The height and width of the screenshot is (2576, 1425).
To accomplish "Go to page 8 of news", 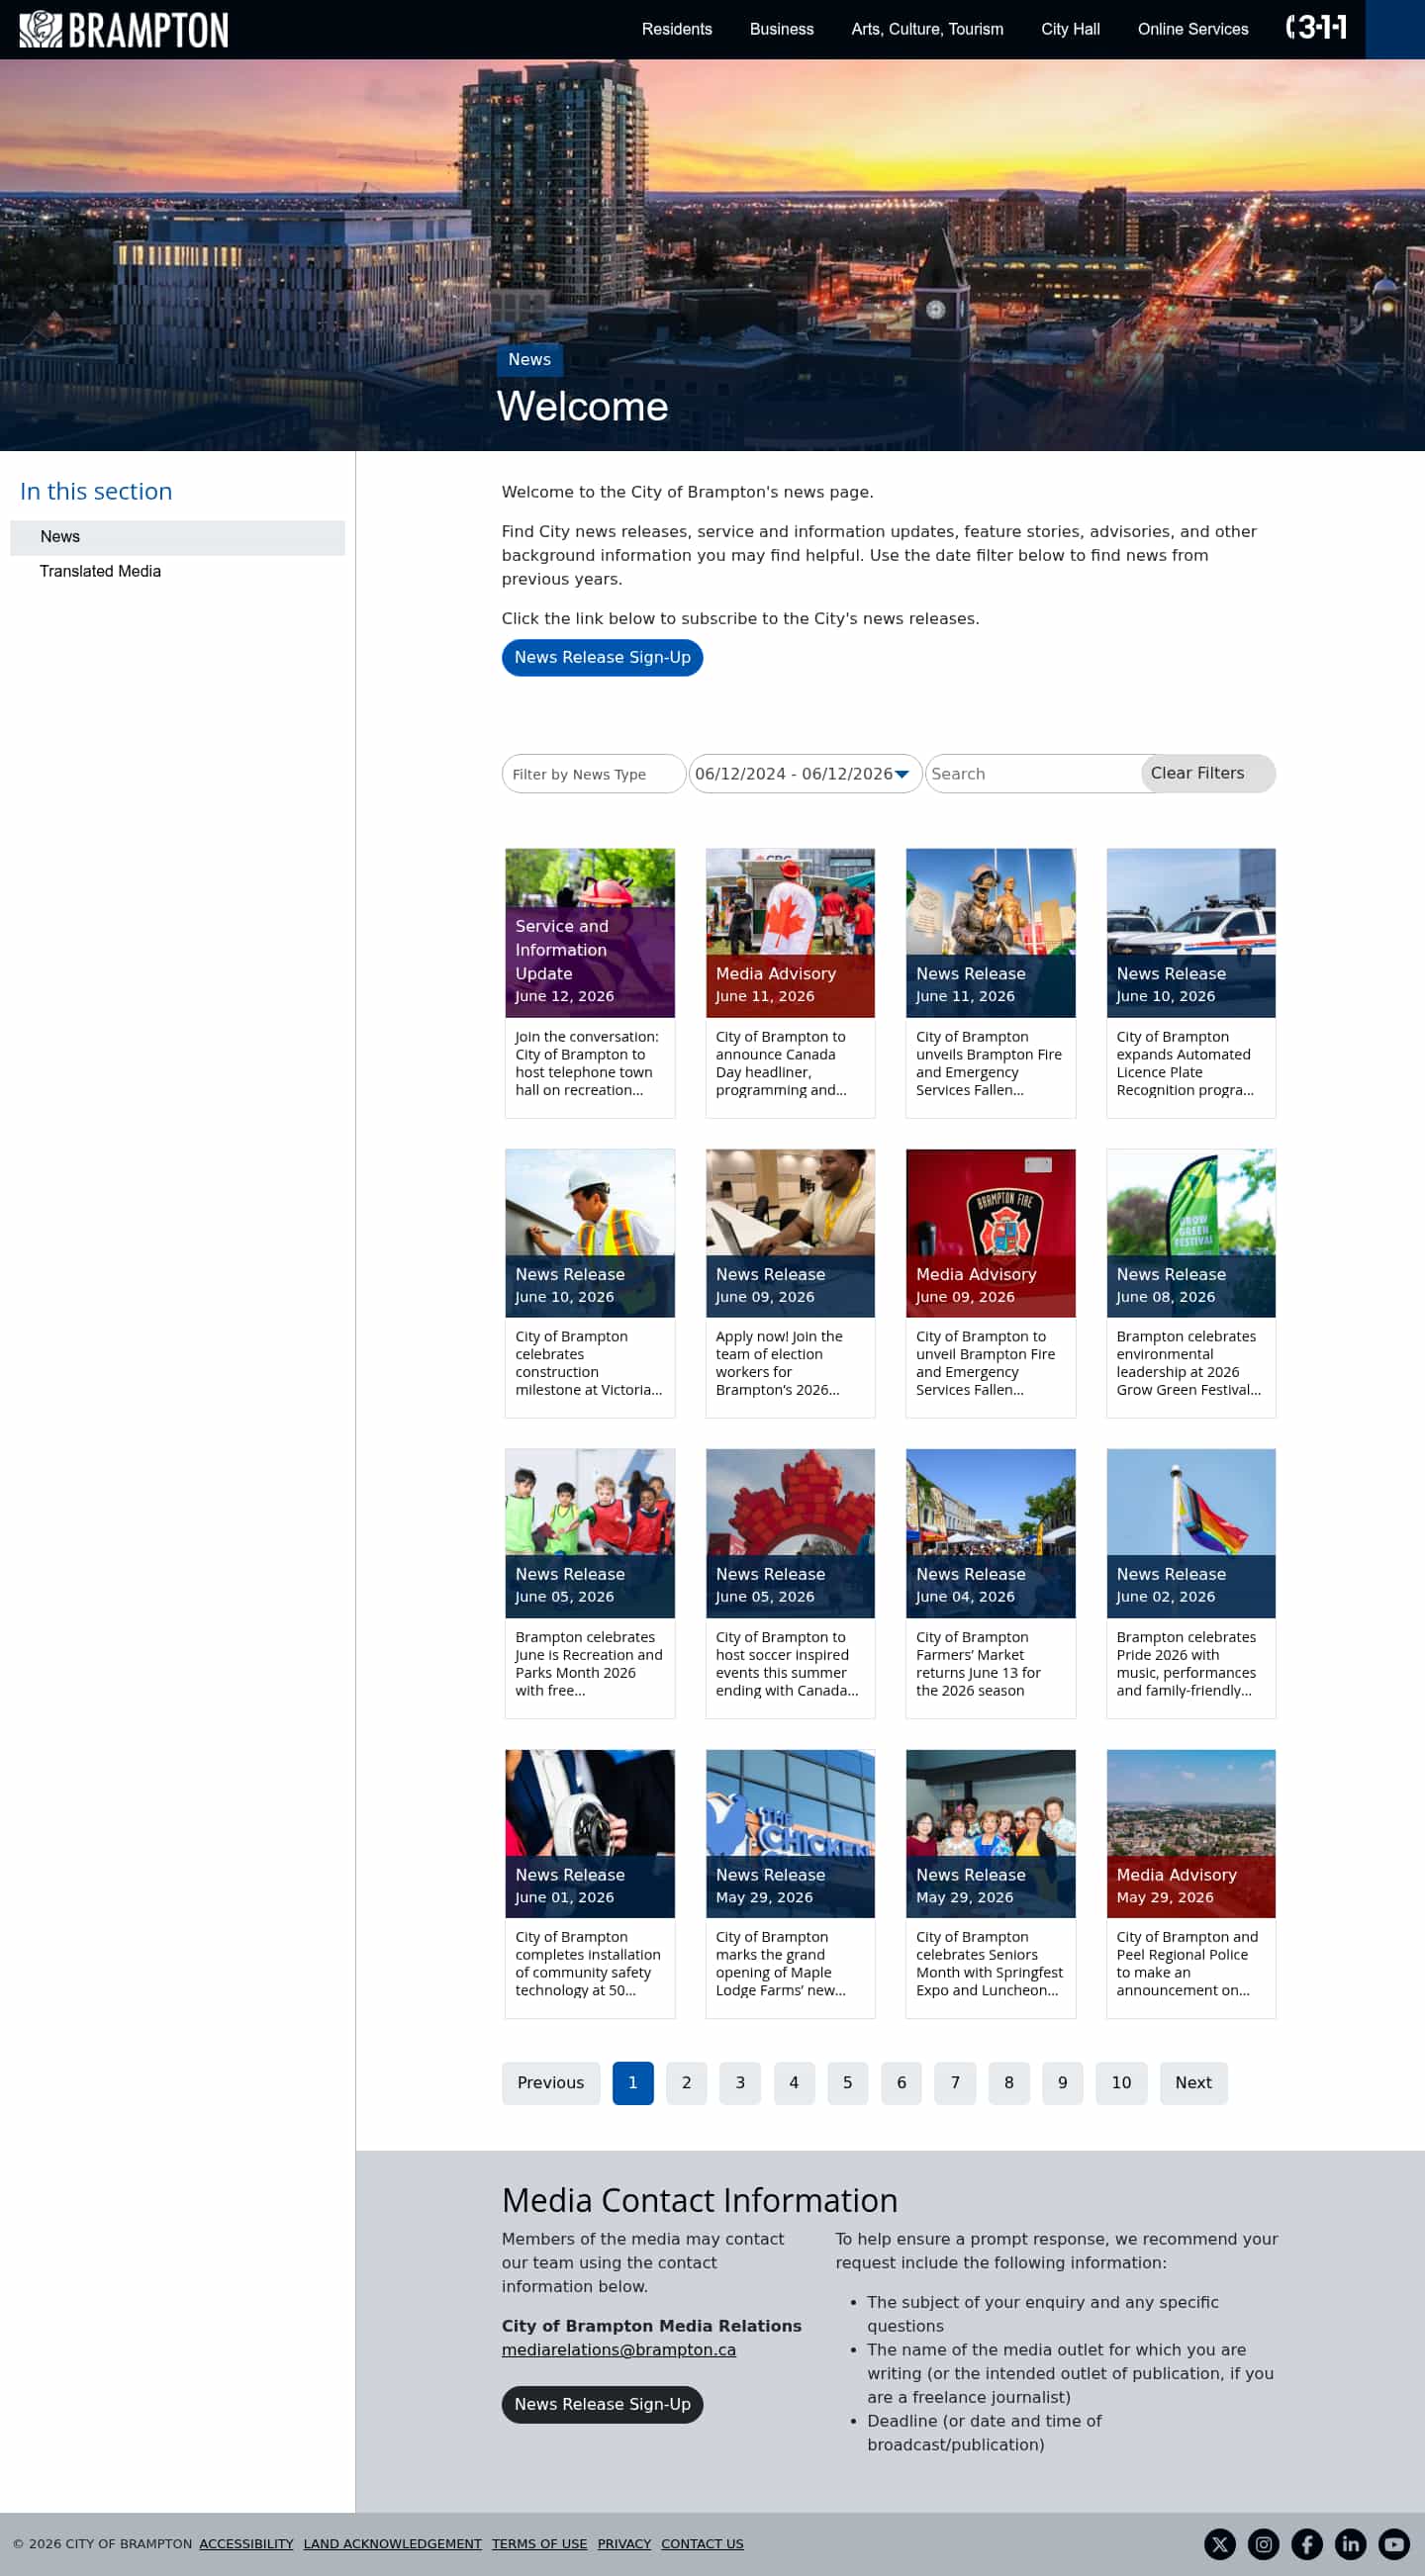I will point(1009,2083).
